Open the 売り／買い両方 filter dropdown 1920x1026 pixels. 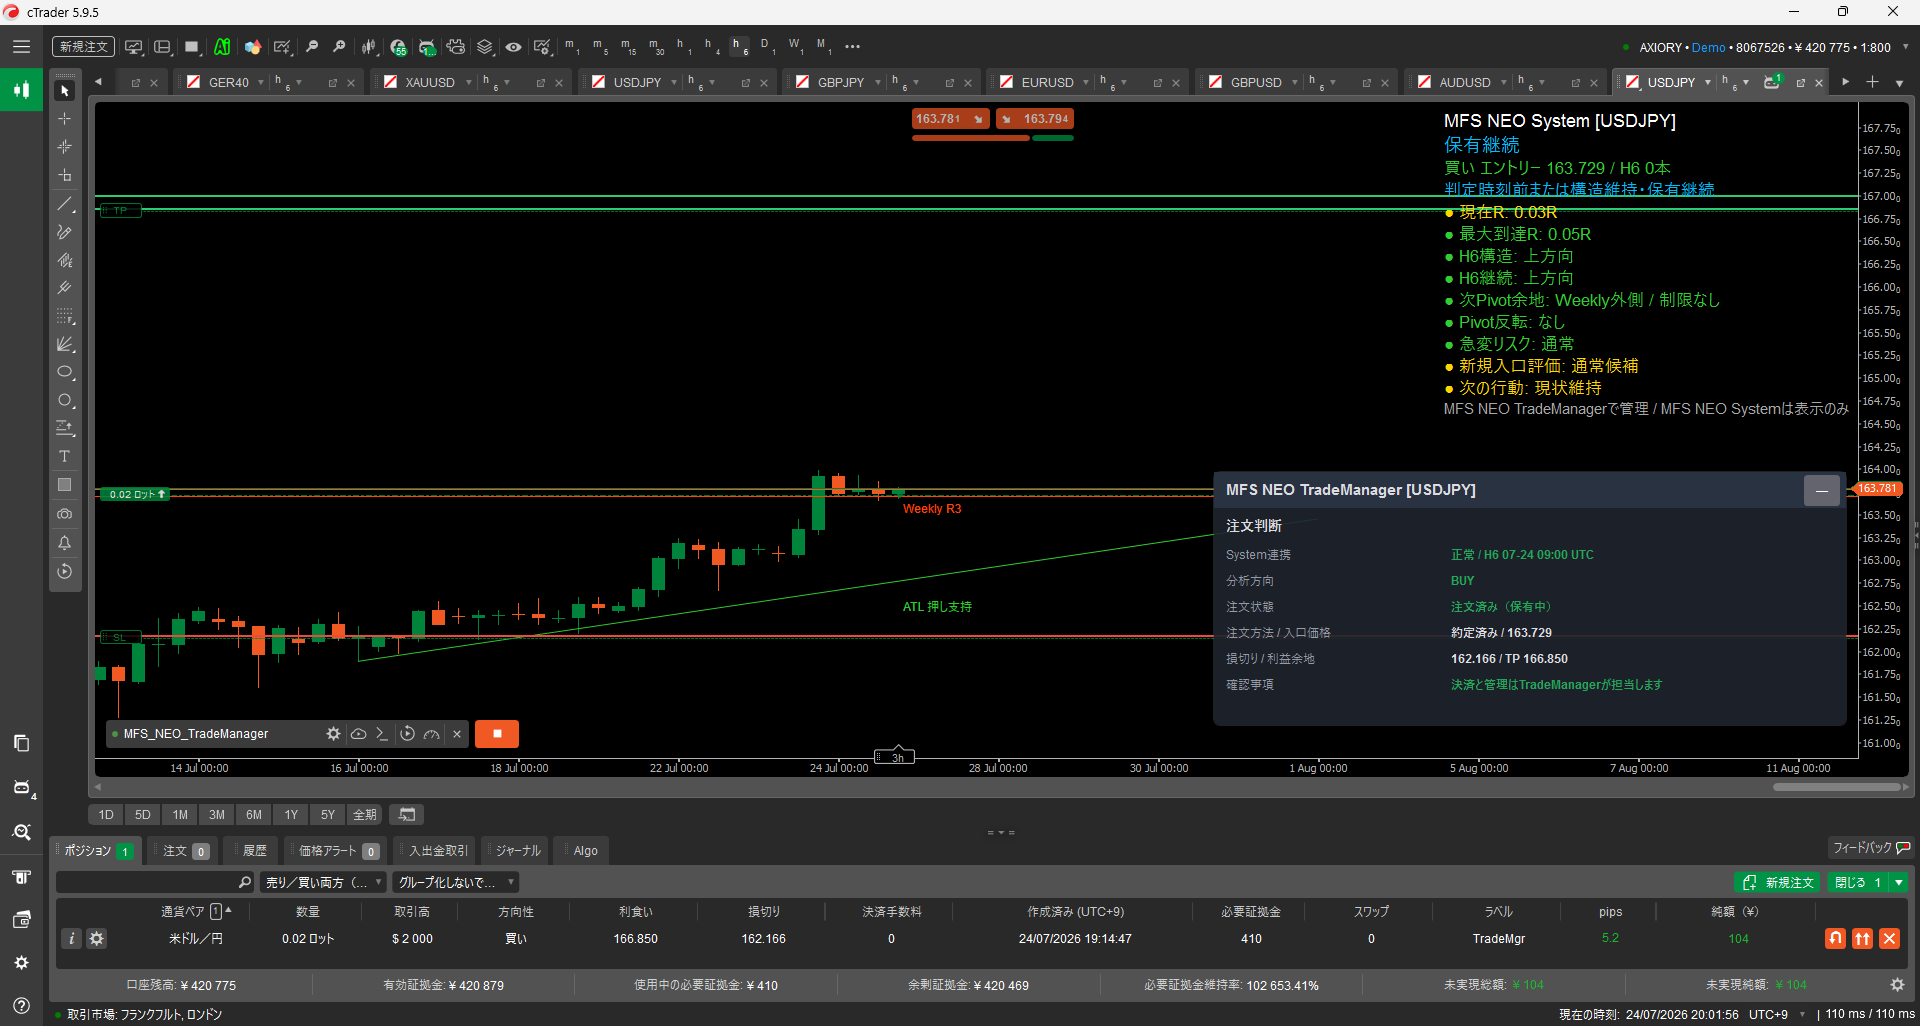(x=324, y=882)
